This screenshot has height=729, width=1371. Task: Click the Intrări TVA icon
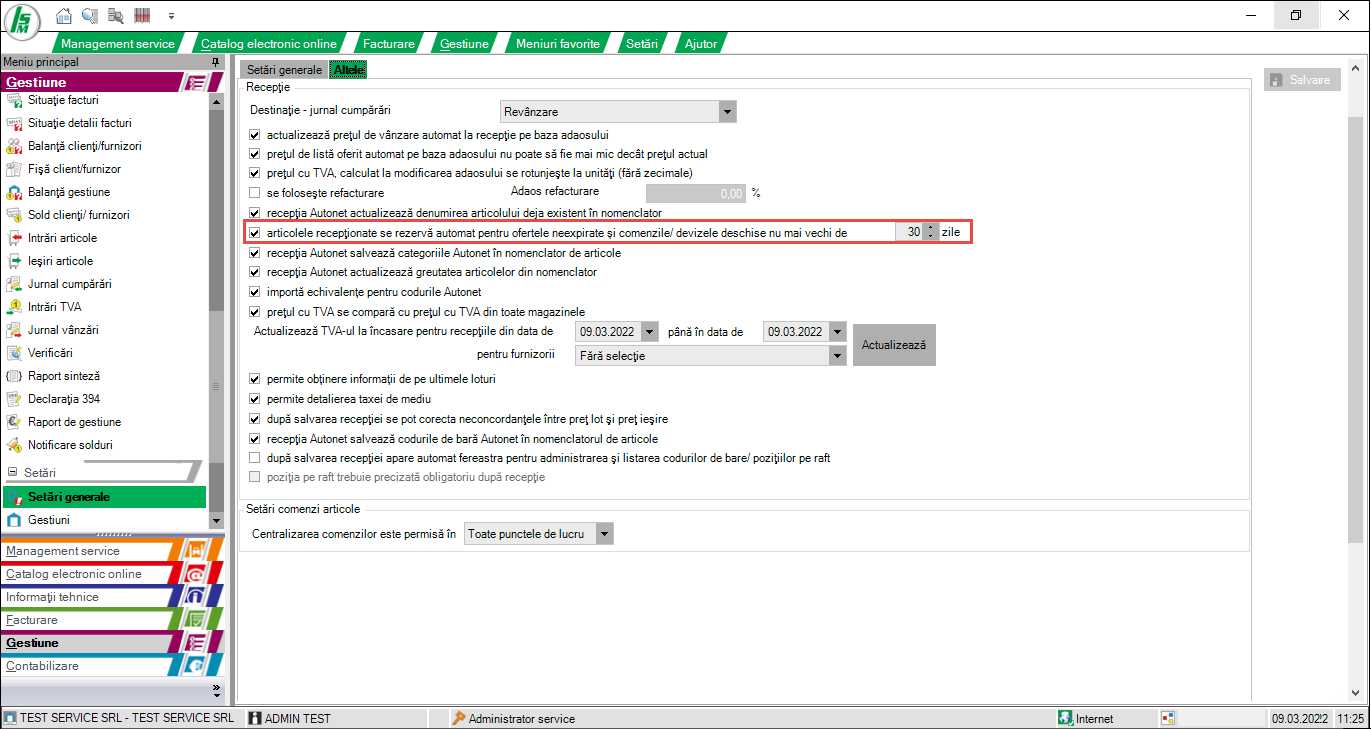coord(14,307)
